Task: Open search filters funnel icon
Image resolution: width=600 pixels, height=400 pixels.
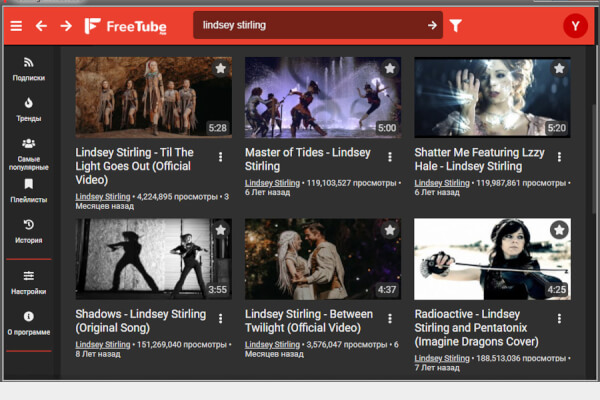Action: coord(455,26)
